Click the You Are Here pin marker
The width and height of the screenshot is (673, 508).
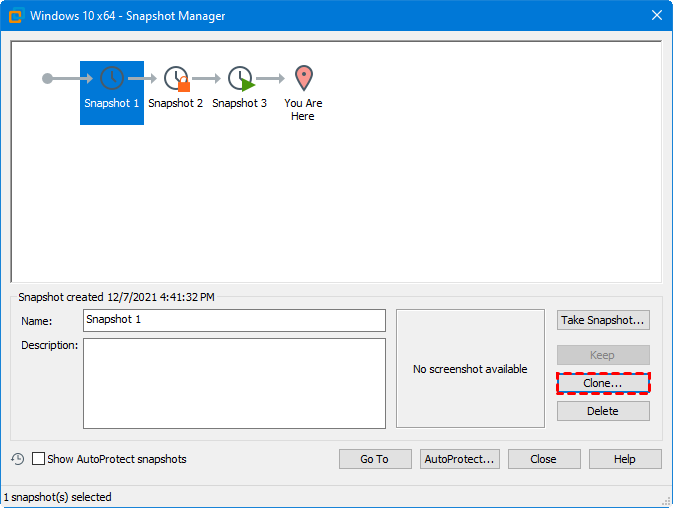(304, 78)
